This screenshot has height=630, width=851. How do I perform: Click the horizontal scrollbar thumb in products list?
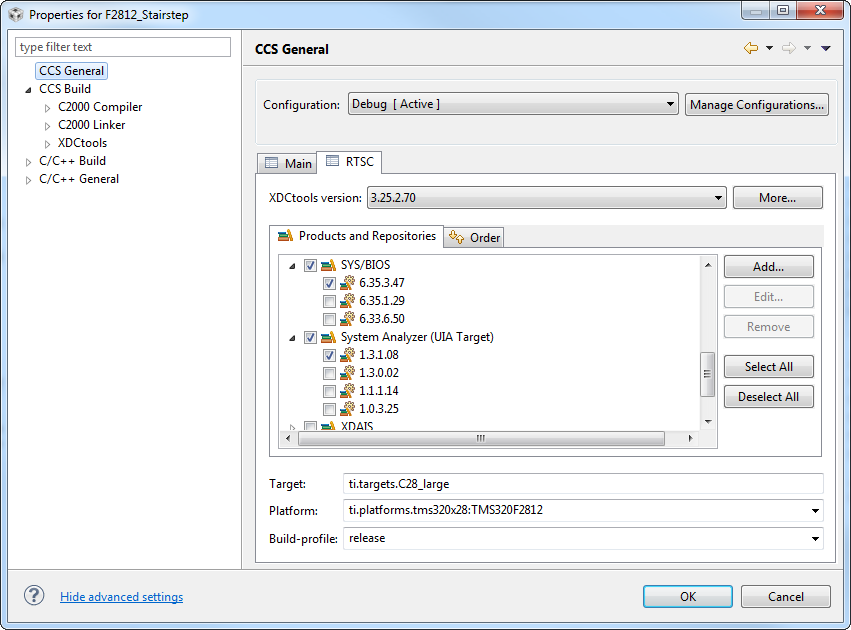click(x=481, y=438)
